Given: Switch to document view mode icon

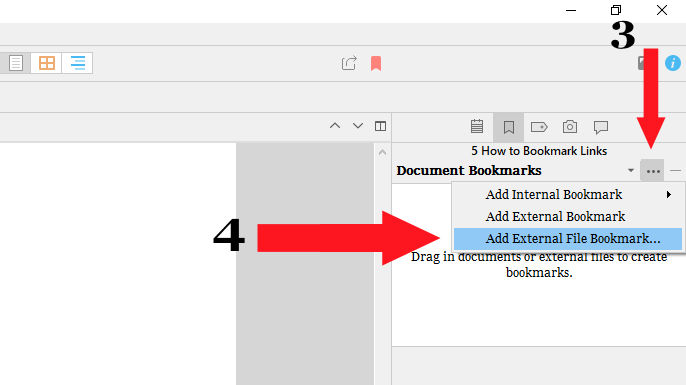Looking at the screenshot, I should pos(16,63).
